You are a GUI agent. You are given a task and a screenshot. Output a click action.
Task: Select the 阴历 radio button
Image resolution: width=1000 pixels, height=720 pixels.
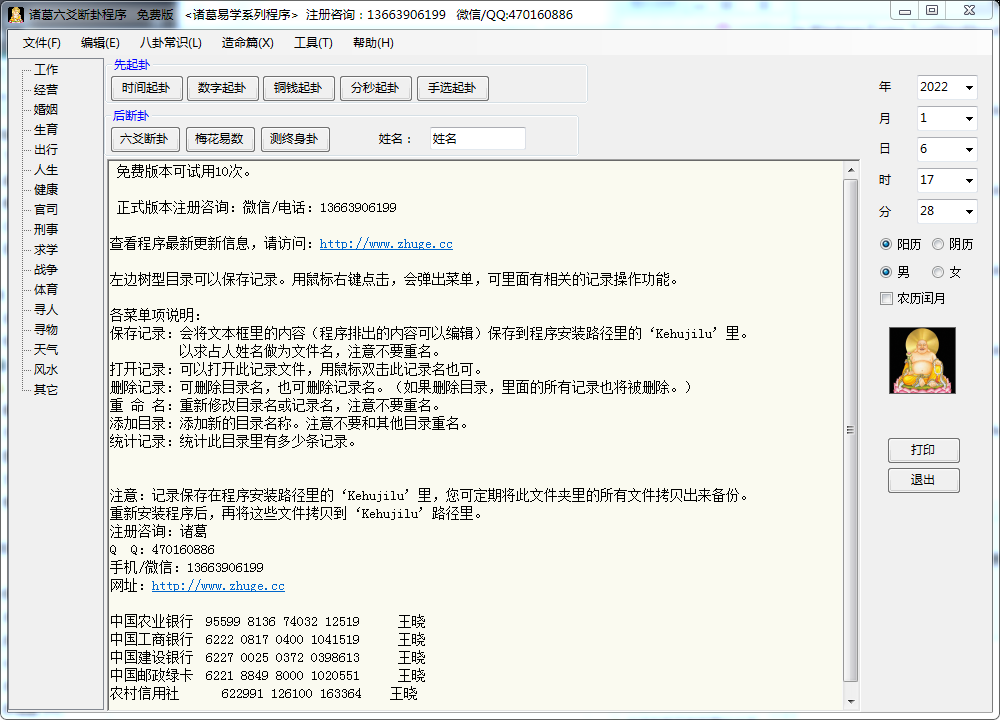click(x=938, y=244)
